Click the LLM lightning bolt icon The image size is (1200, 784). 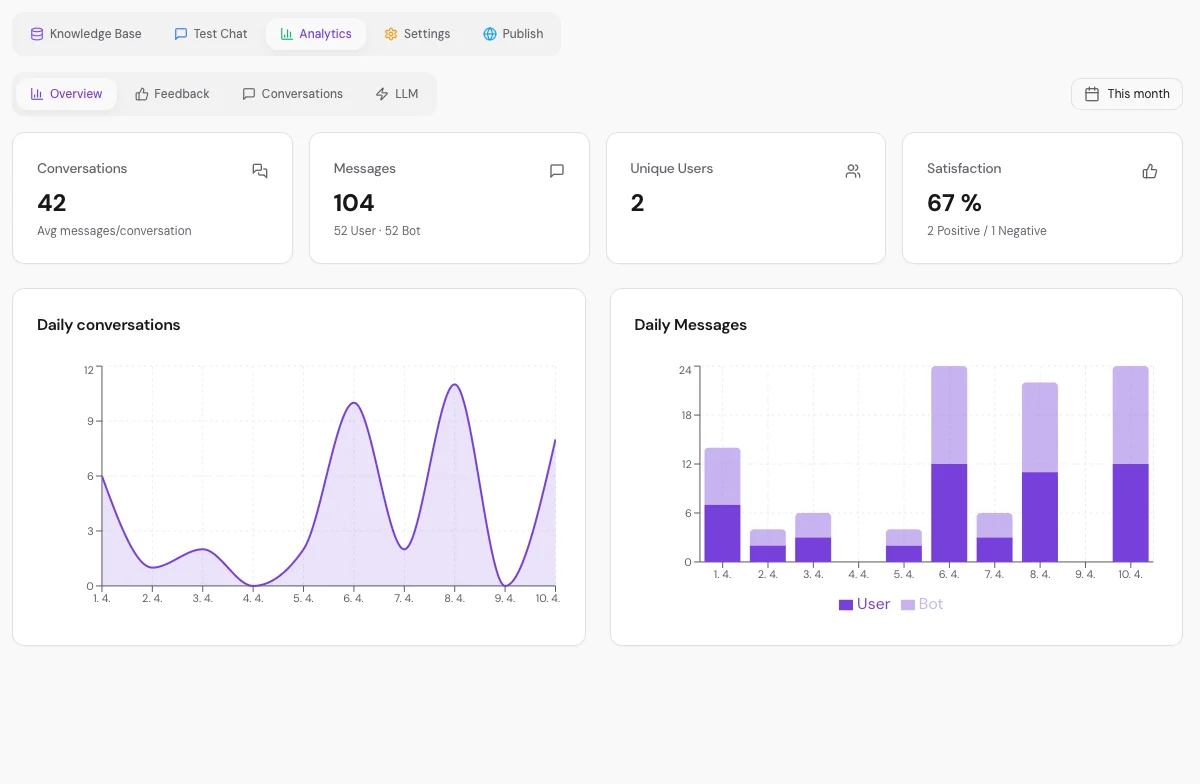click(382, 94)
